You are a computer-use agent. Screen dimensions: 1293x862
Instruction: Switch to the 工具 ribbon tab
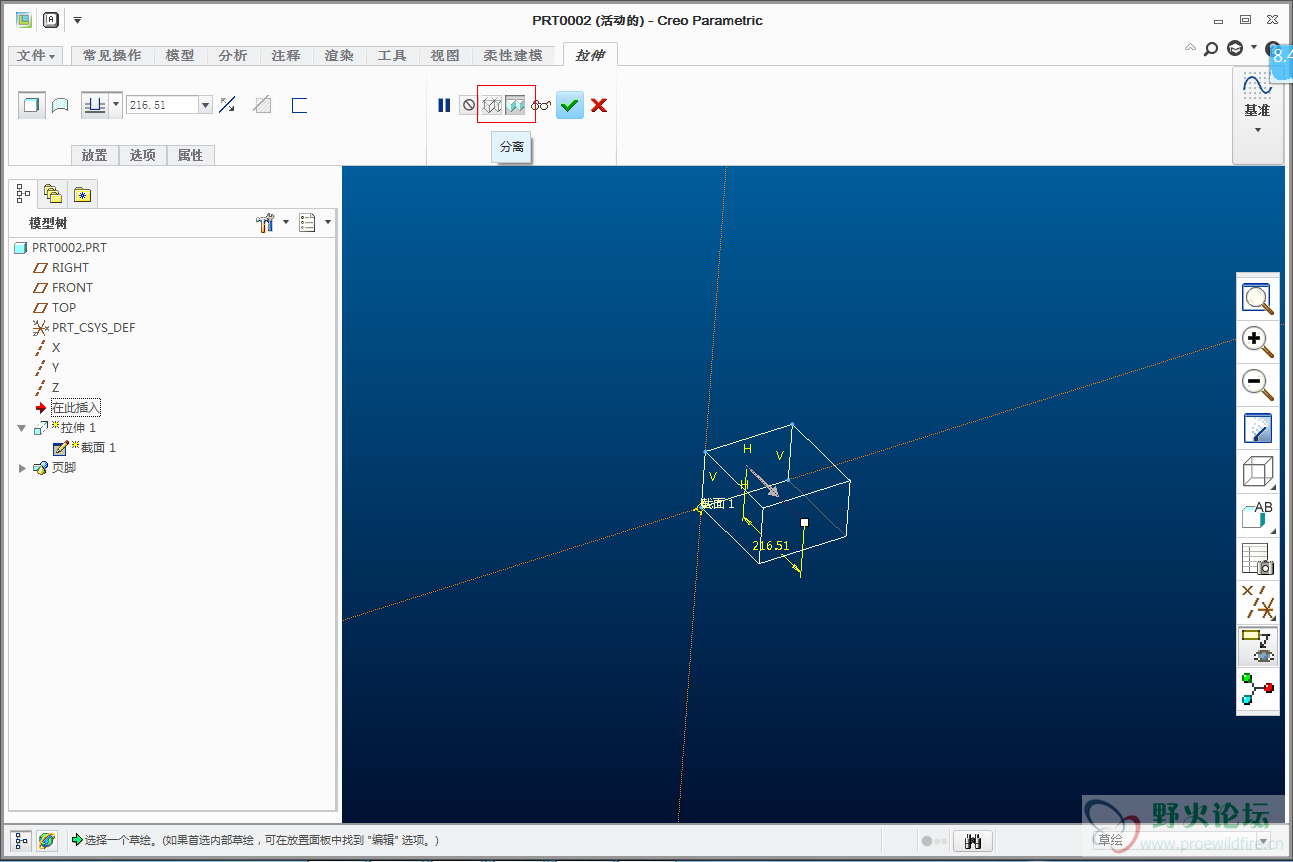[x=392, y=56]
